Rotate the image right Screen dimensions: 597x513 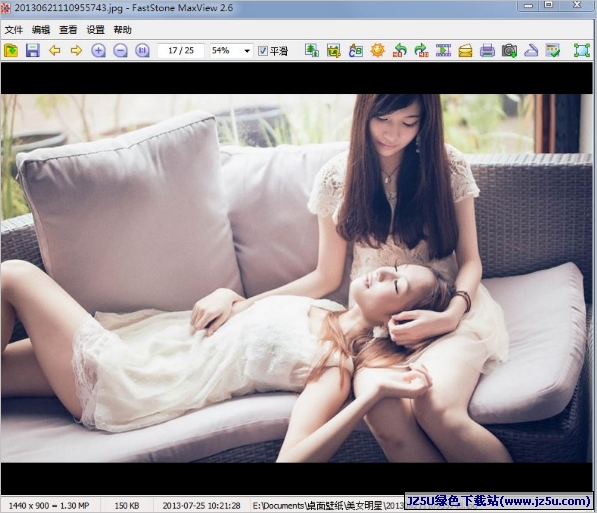click(421, 50)
